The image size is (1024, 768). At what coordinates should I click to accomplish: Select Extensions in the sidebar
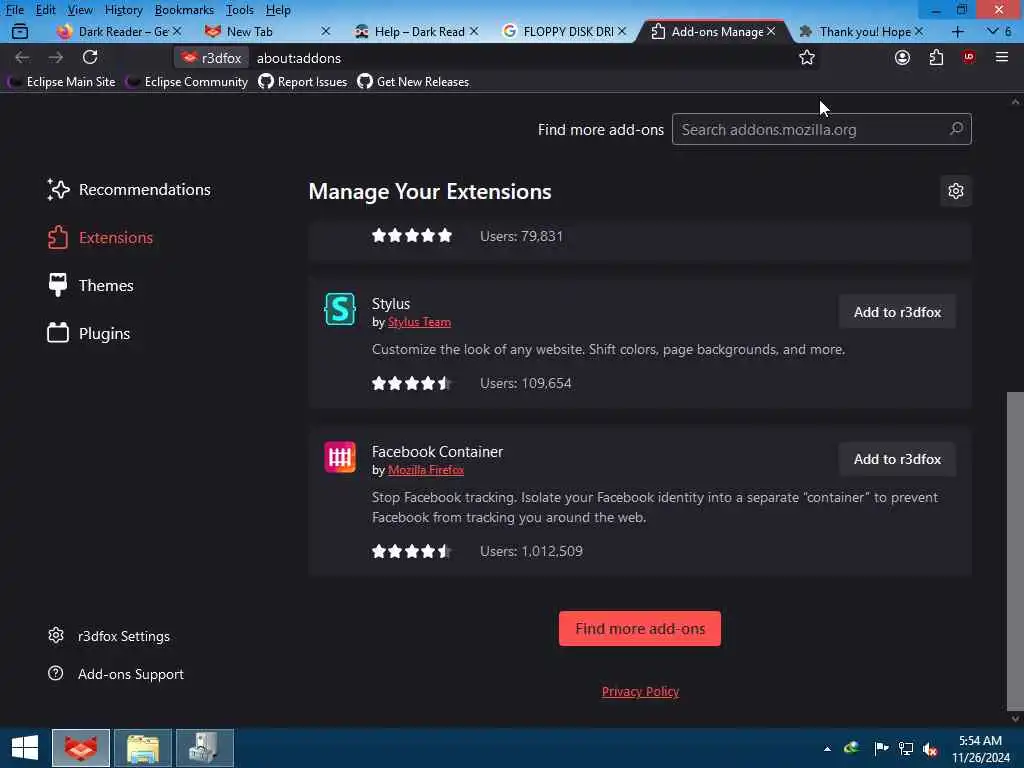click(101, 237)
